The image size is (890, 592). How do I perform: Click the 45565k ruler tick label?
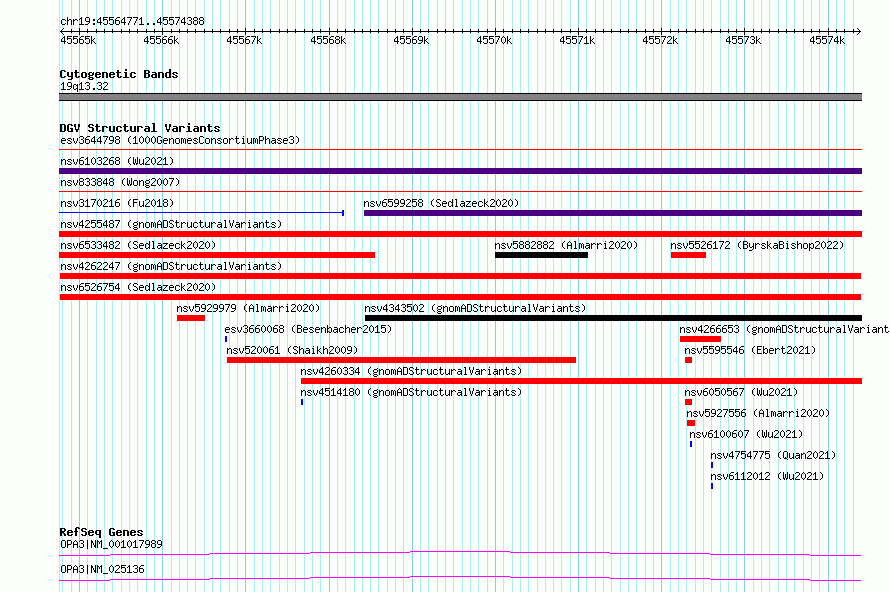point(78,40)
